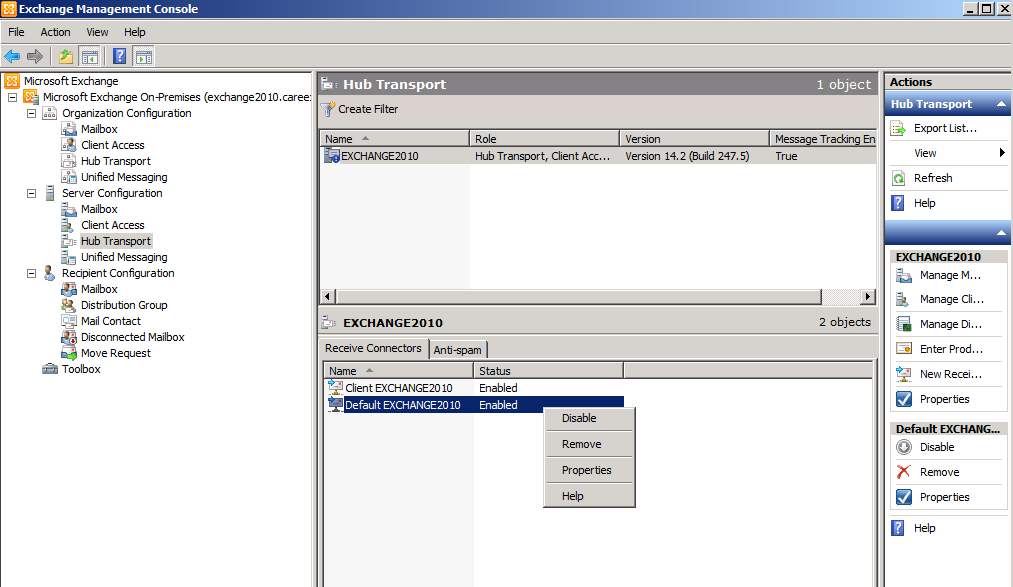Click Properties checkmark icon under Default EXCHANG section
The image size is (1013, 587).
click(904, 497)
